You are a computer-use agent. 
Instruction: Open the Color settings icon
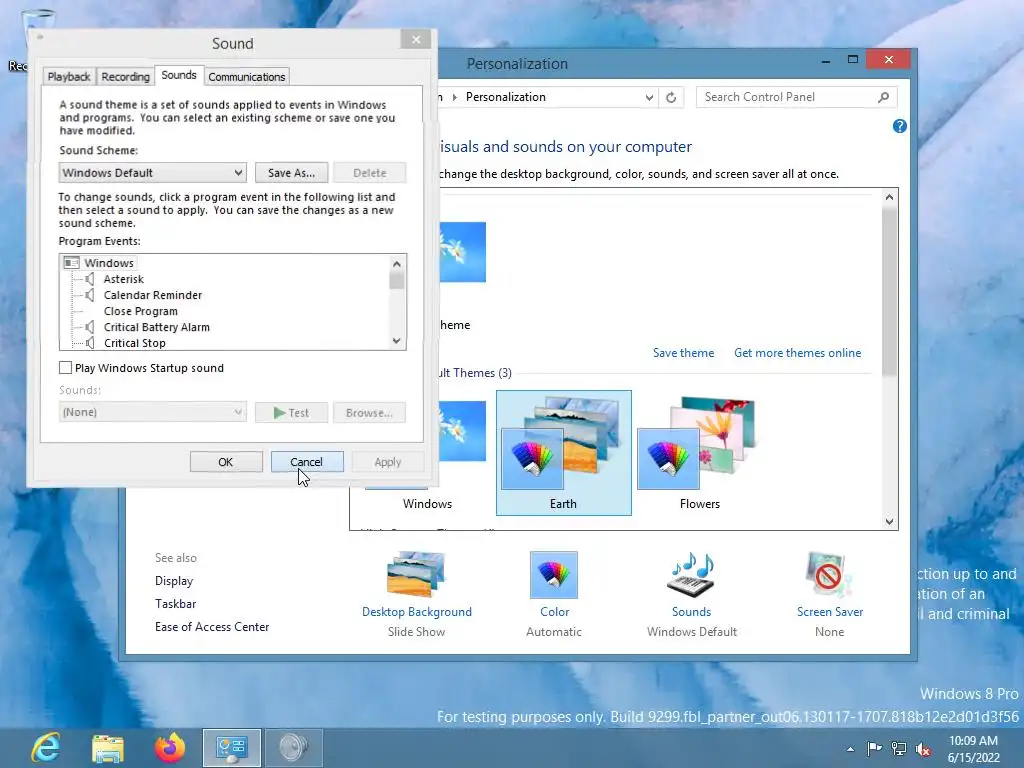pos(554,575)
